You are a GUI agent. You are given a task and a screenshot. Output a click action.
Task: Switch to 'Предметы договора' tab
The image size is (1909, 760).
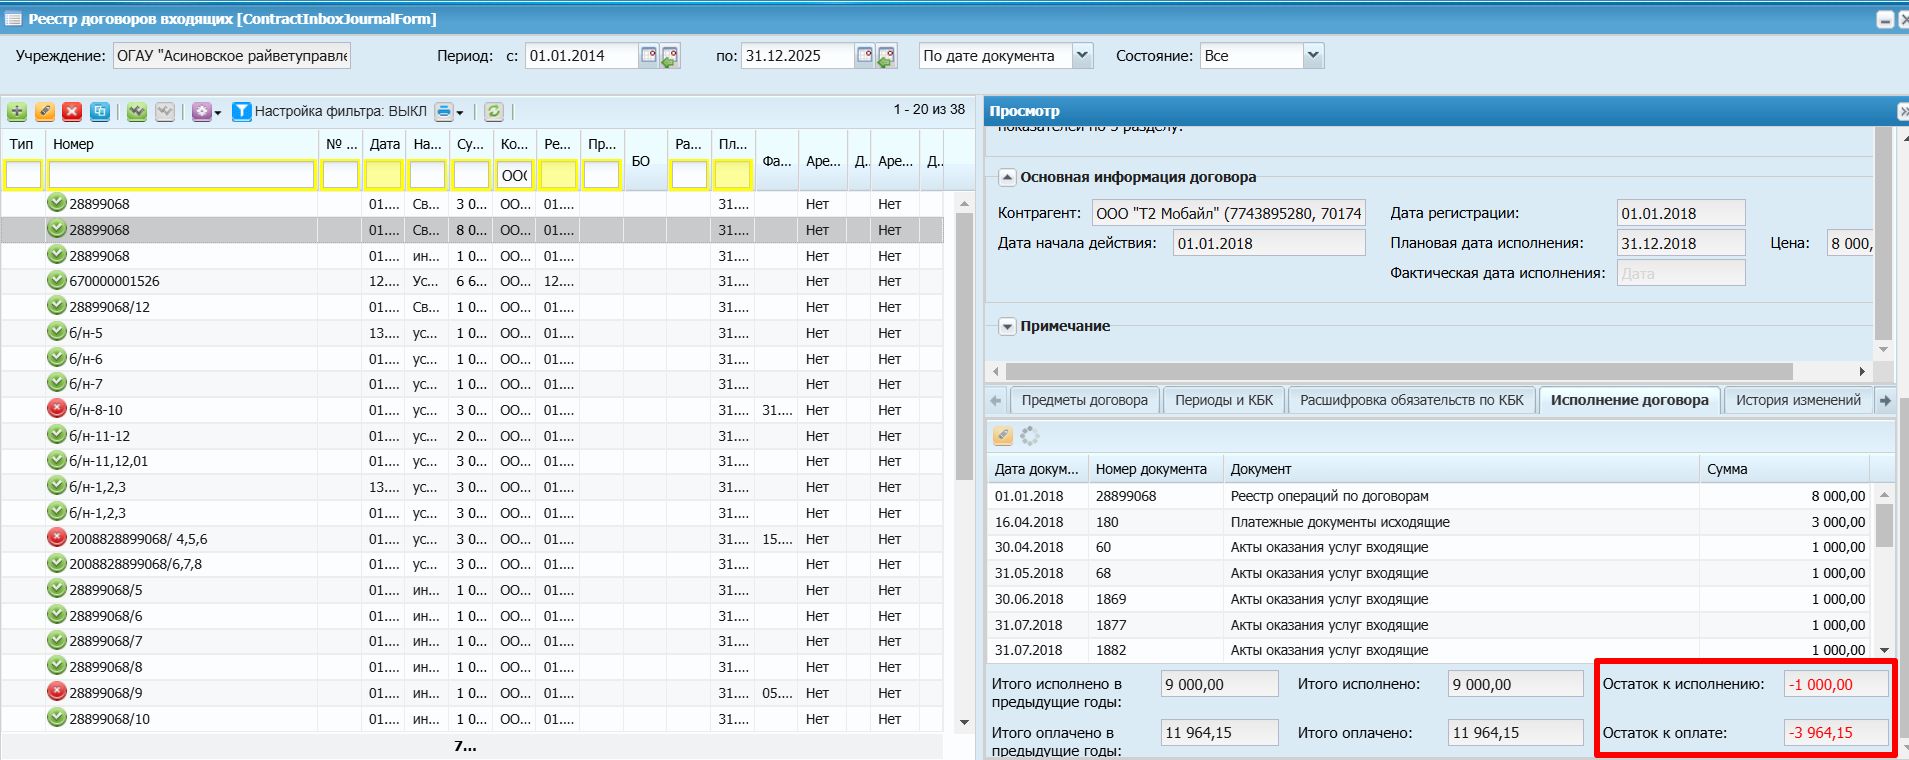click(1084, 400)
